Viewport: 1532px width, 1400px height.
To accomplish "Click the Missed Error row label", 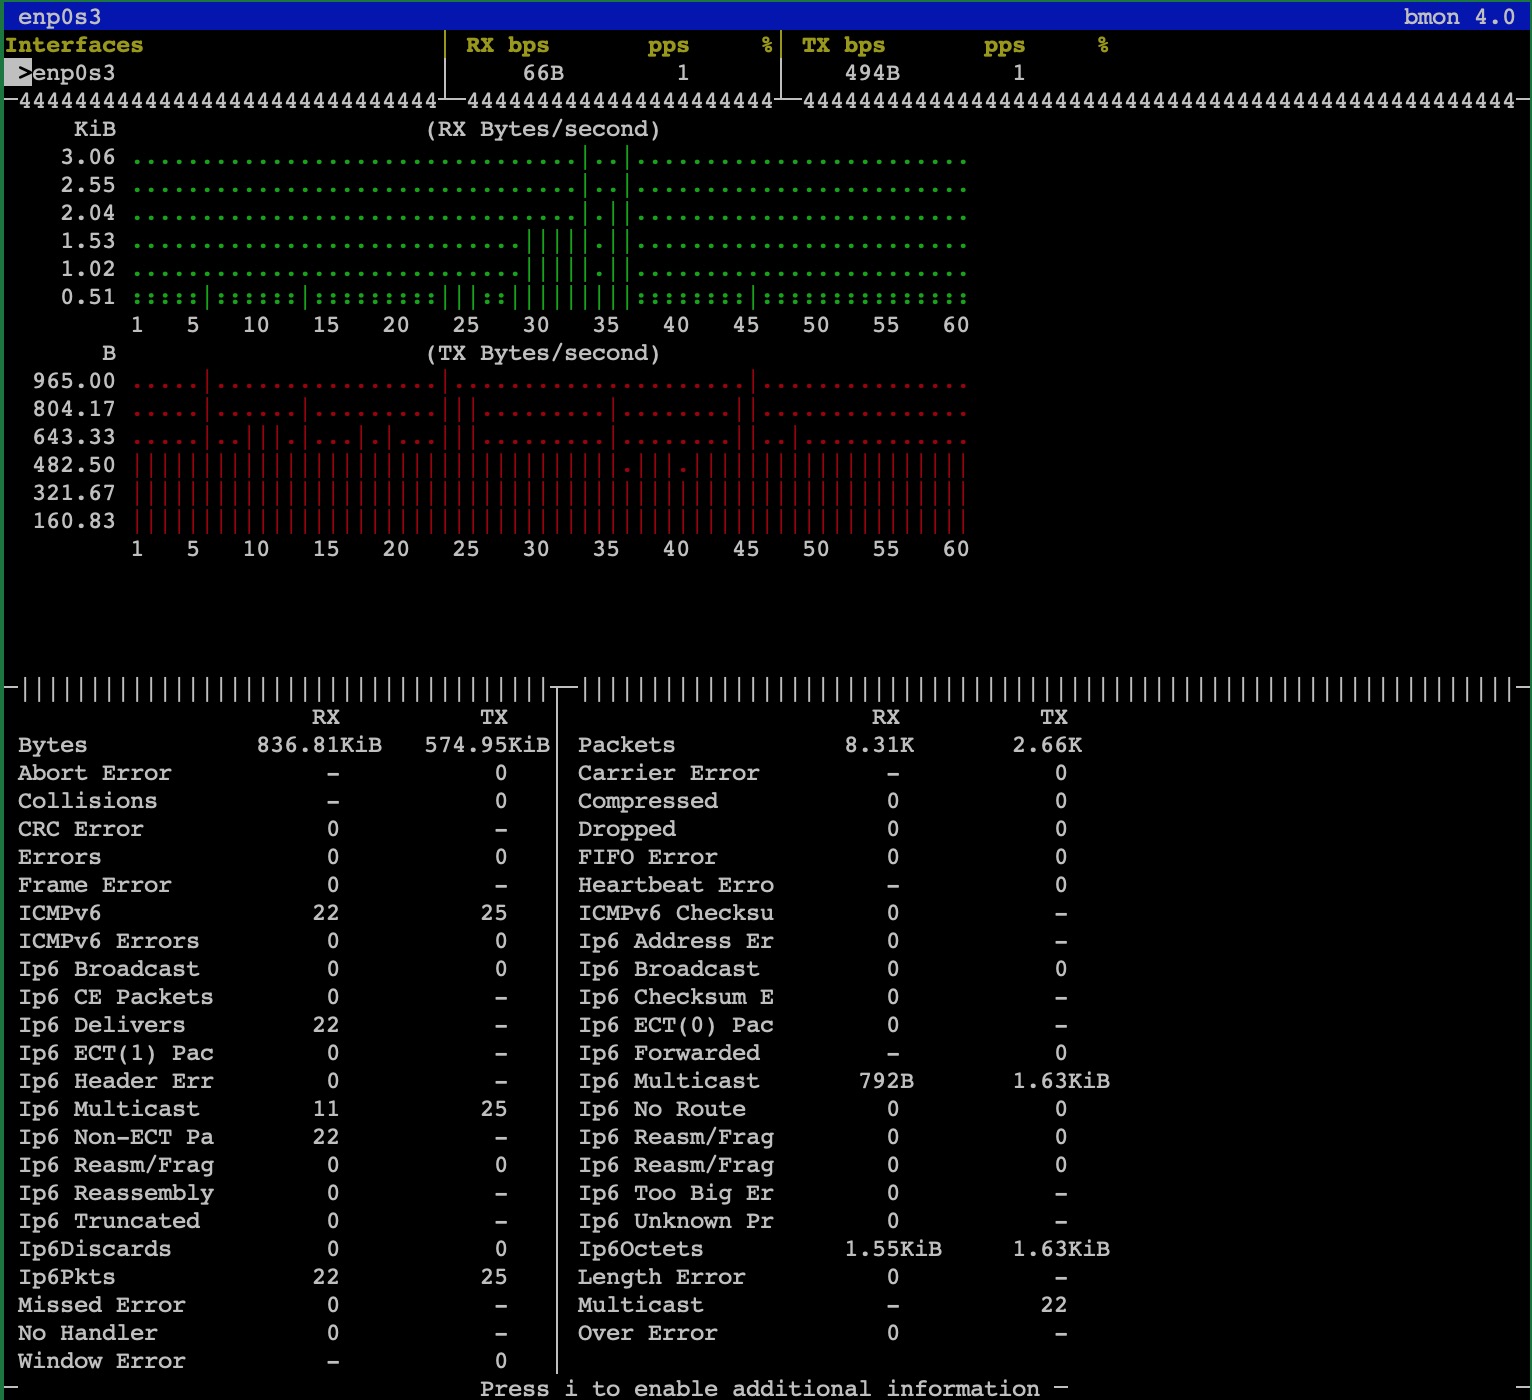I will coord(102,1305).
